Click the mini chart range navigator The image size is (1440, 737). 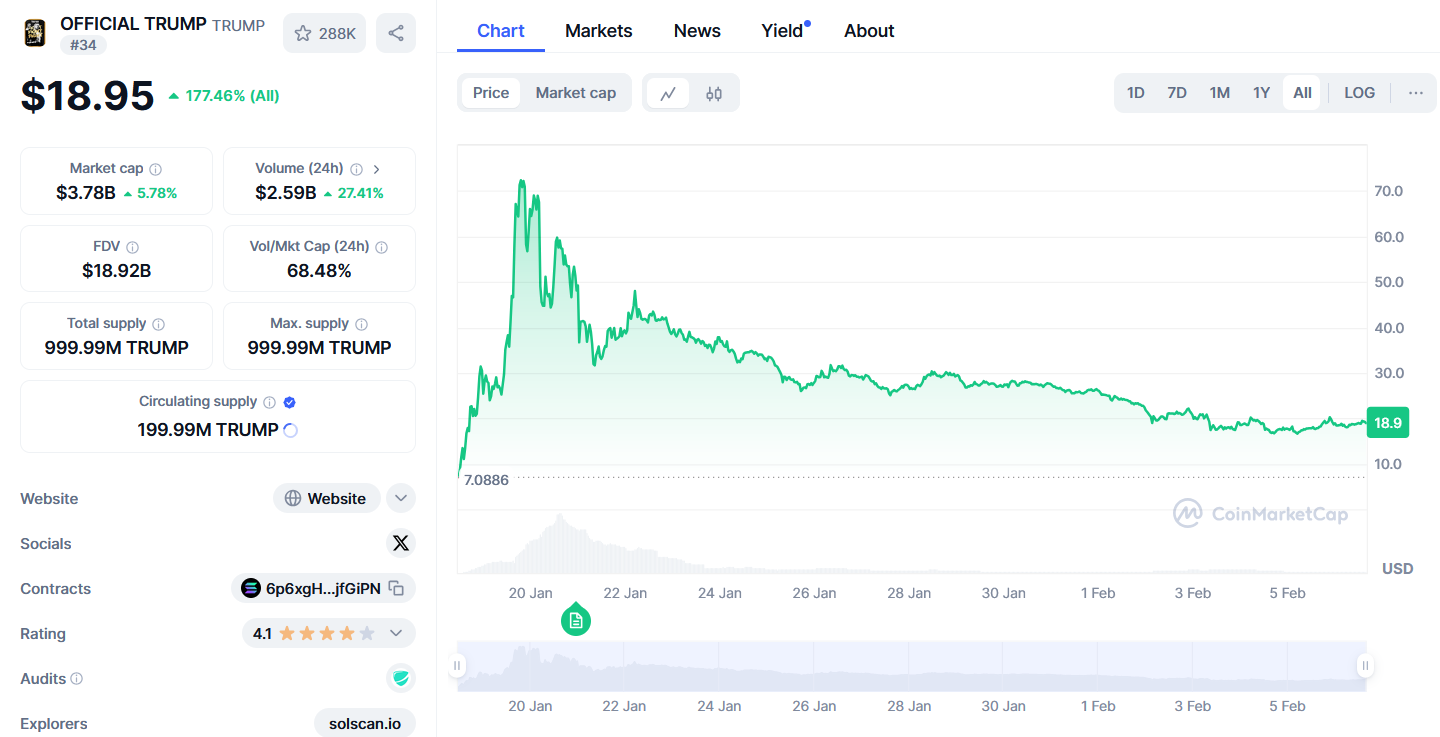tap(911, 666)
